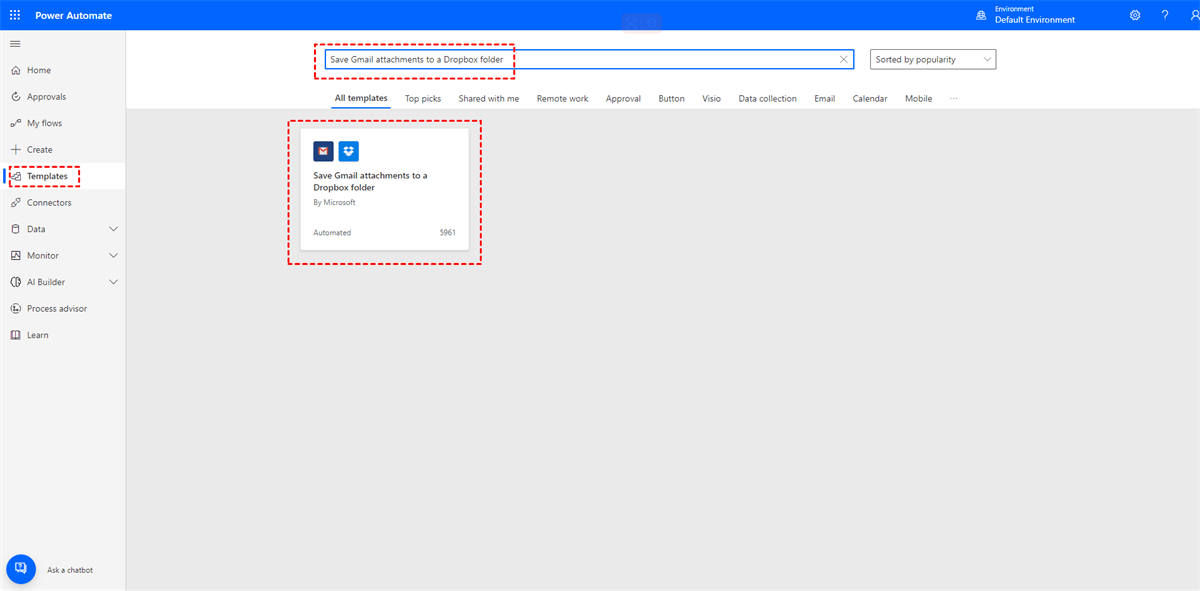Switch to the Calendar tab
The image size is (1200, 591).
tap(870, 99)
